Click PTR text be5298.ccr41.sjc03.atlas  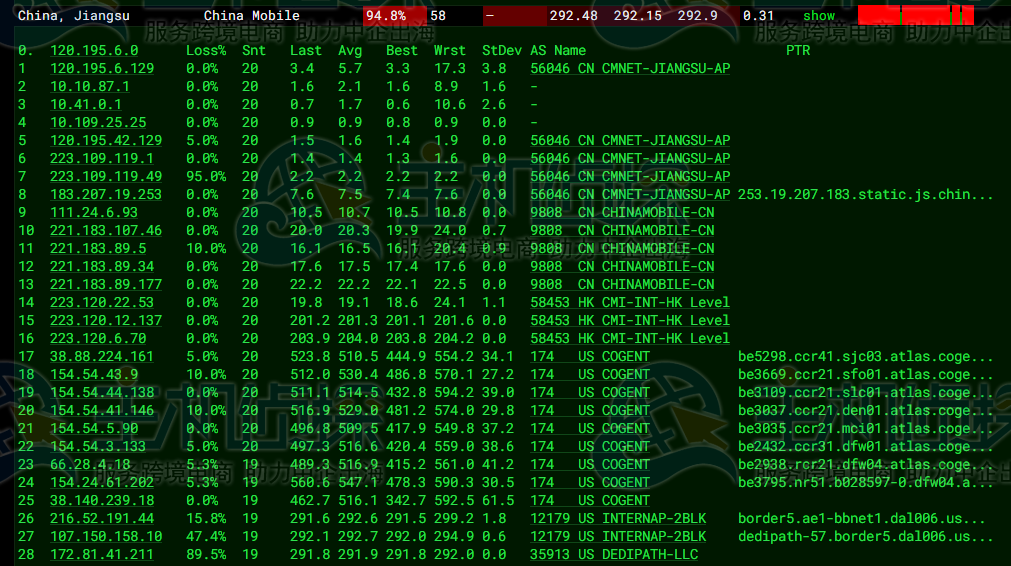click(865, 356)
